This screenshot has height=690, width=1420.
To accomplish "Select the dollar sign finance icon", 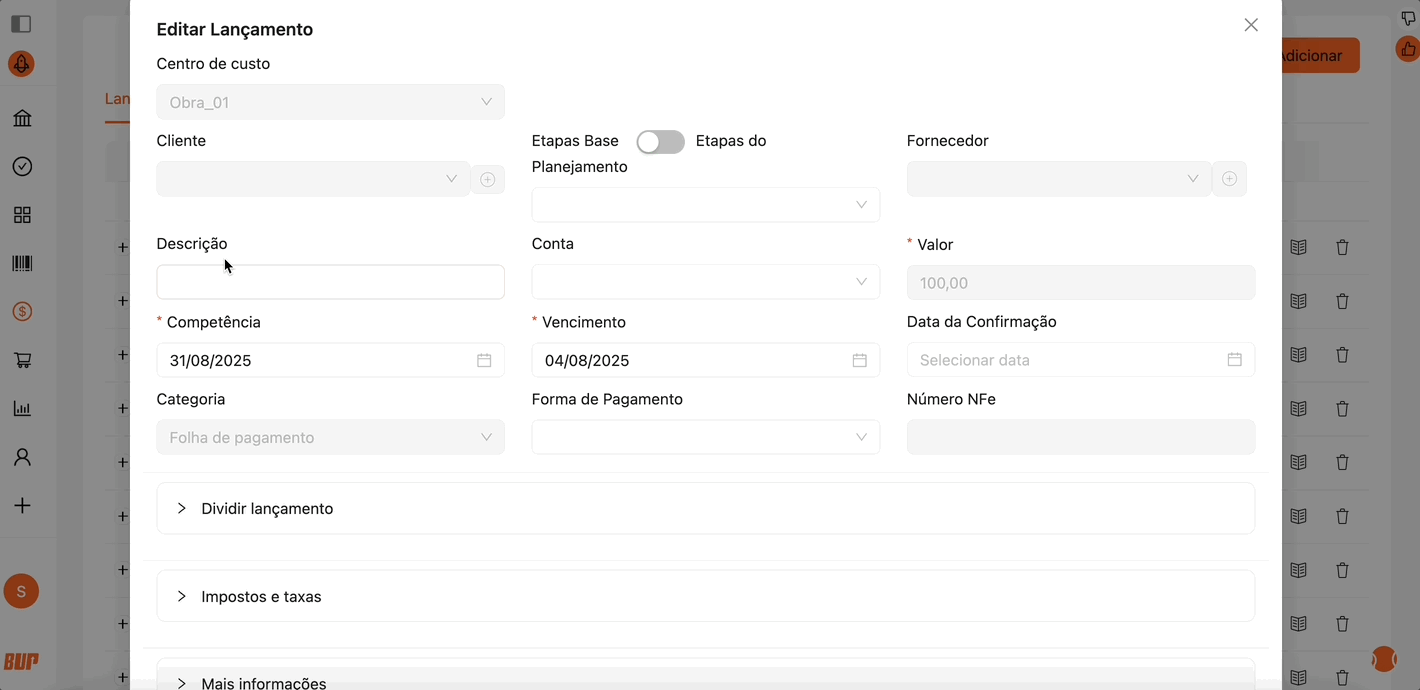I will click(x=22, y=312).
